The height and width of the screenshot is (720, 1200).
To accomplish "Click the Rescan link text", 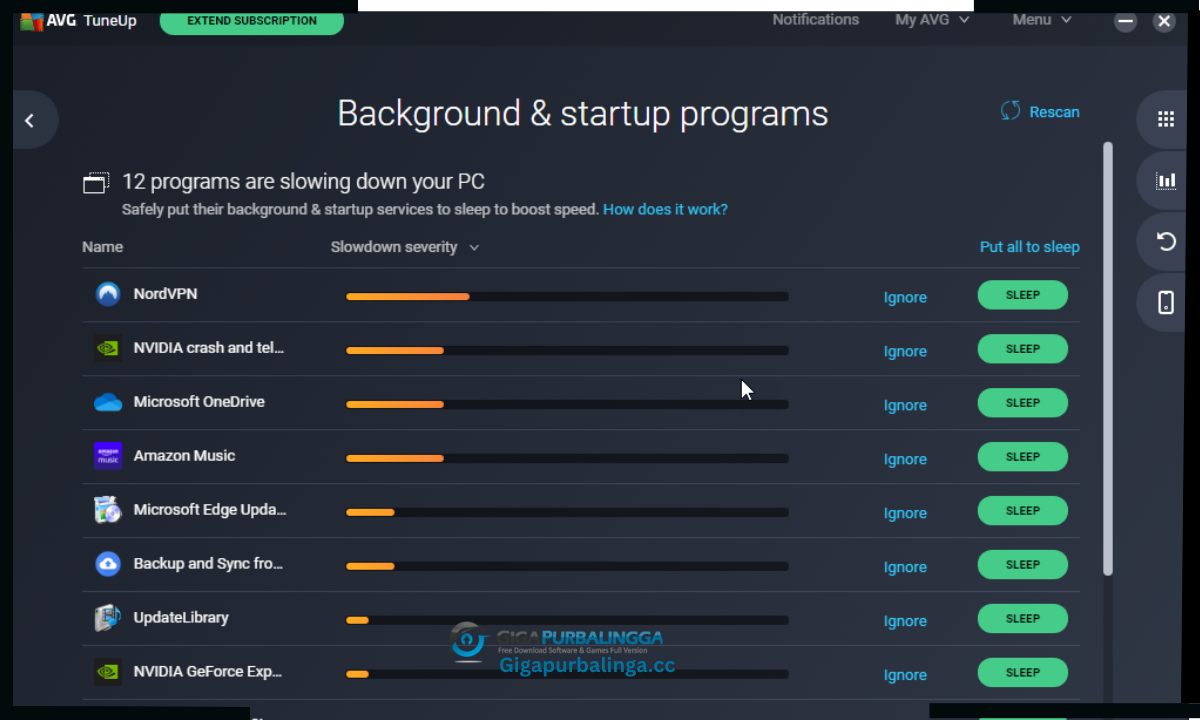I will (x=1054, y=112).
